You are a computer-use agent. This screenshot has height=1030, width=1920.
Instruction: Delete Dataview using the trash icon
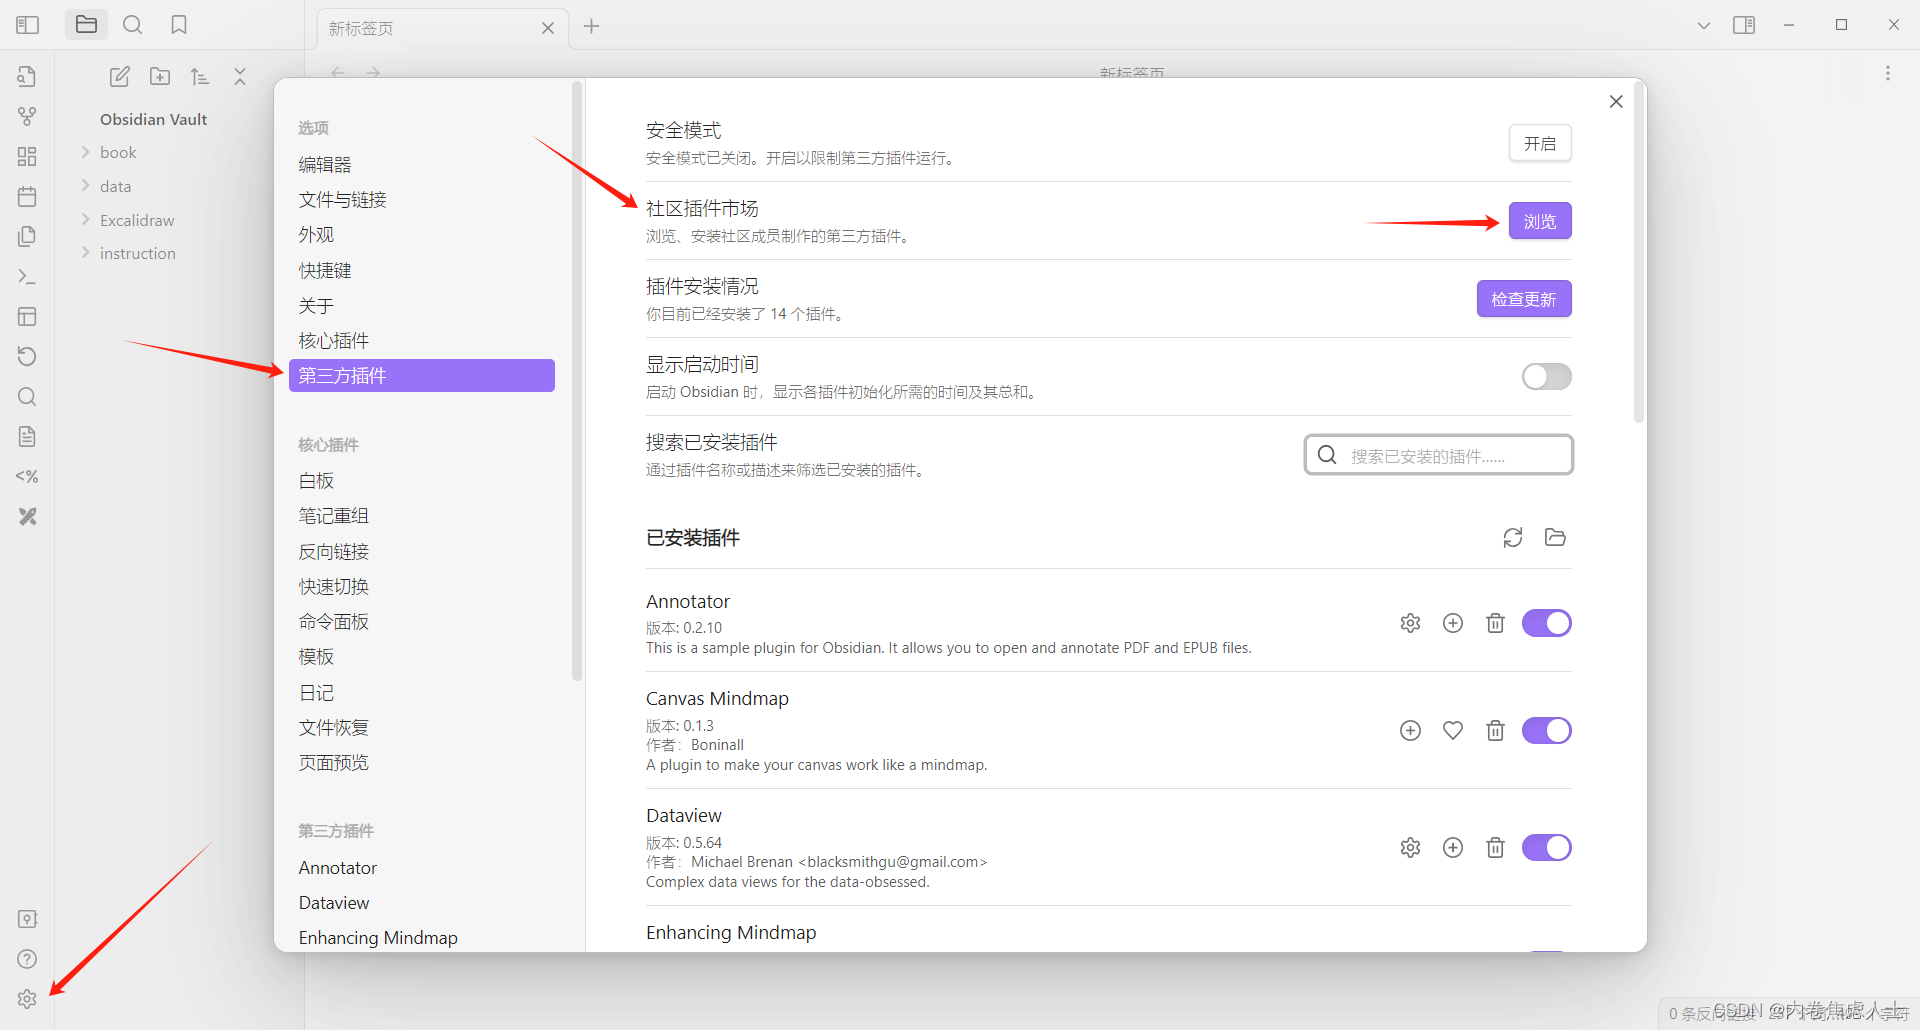pos(1495,847)
